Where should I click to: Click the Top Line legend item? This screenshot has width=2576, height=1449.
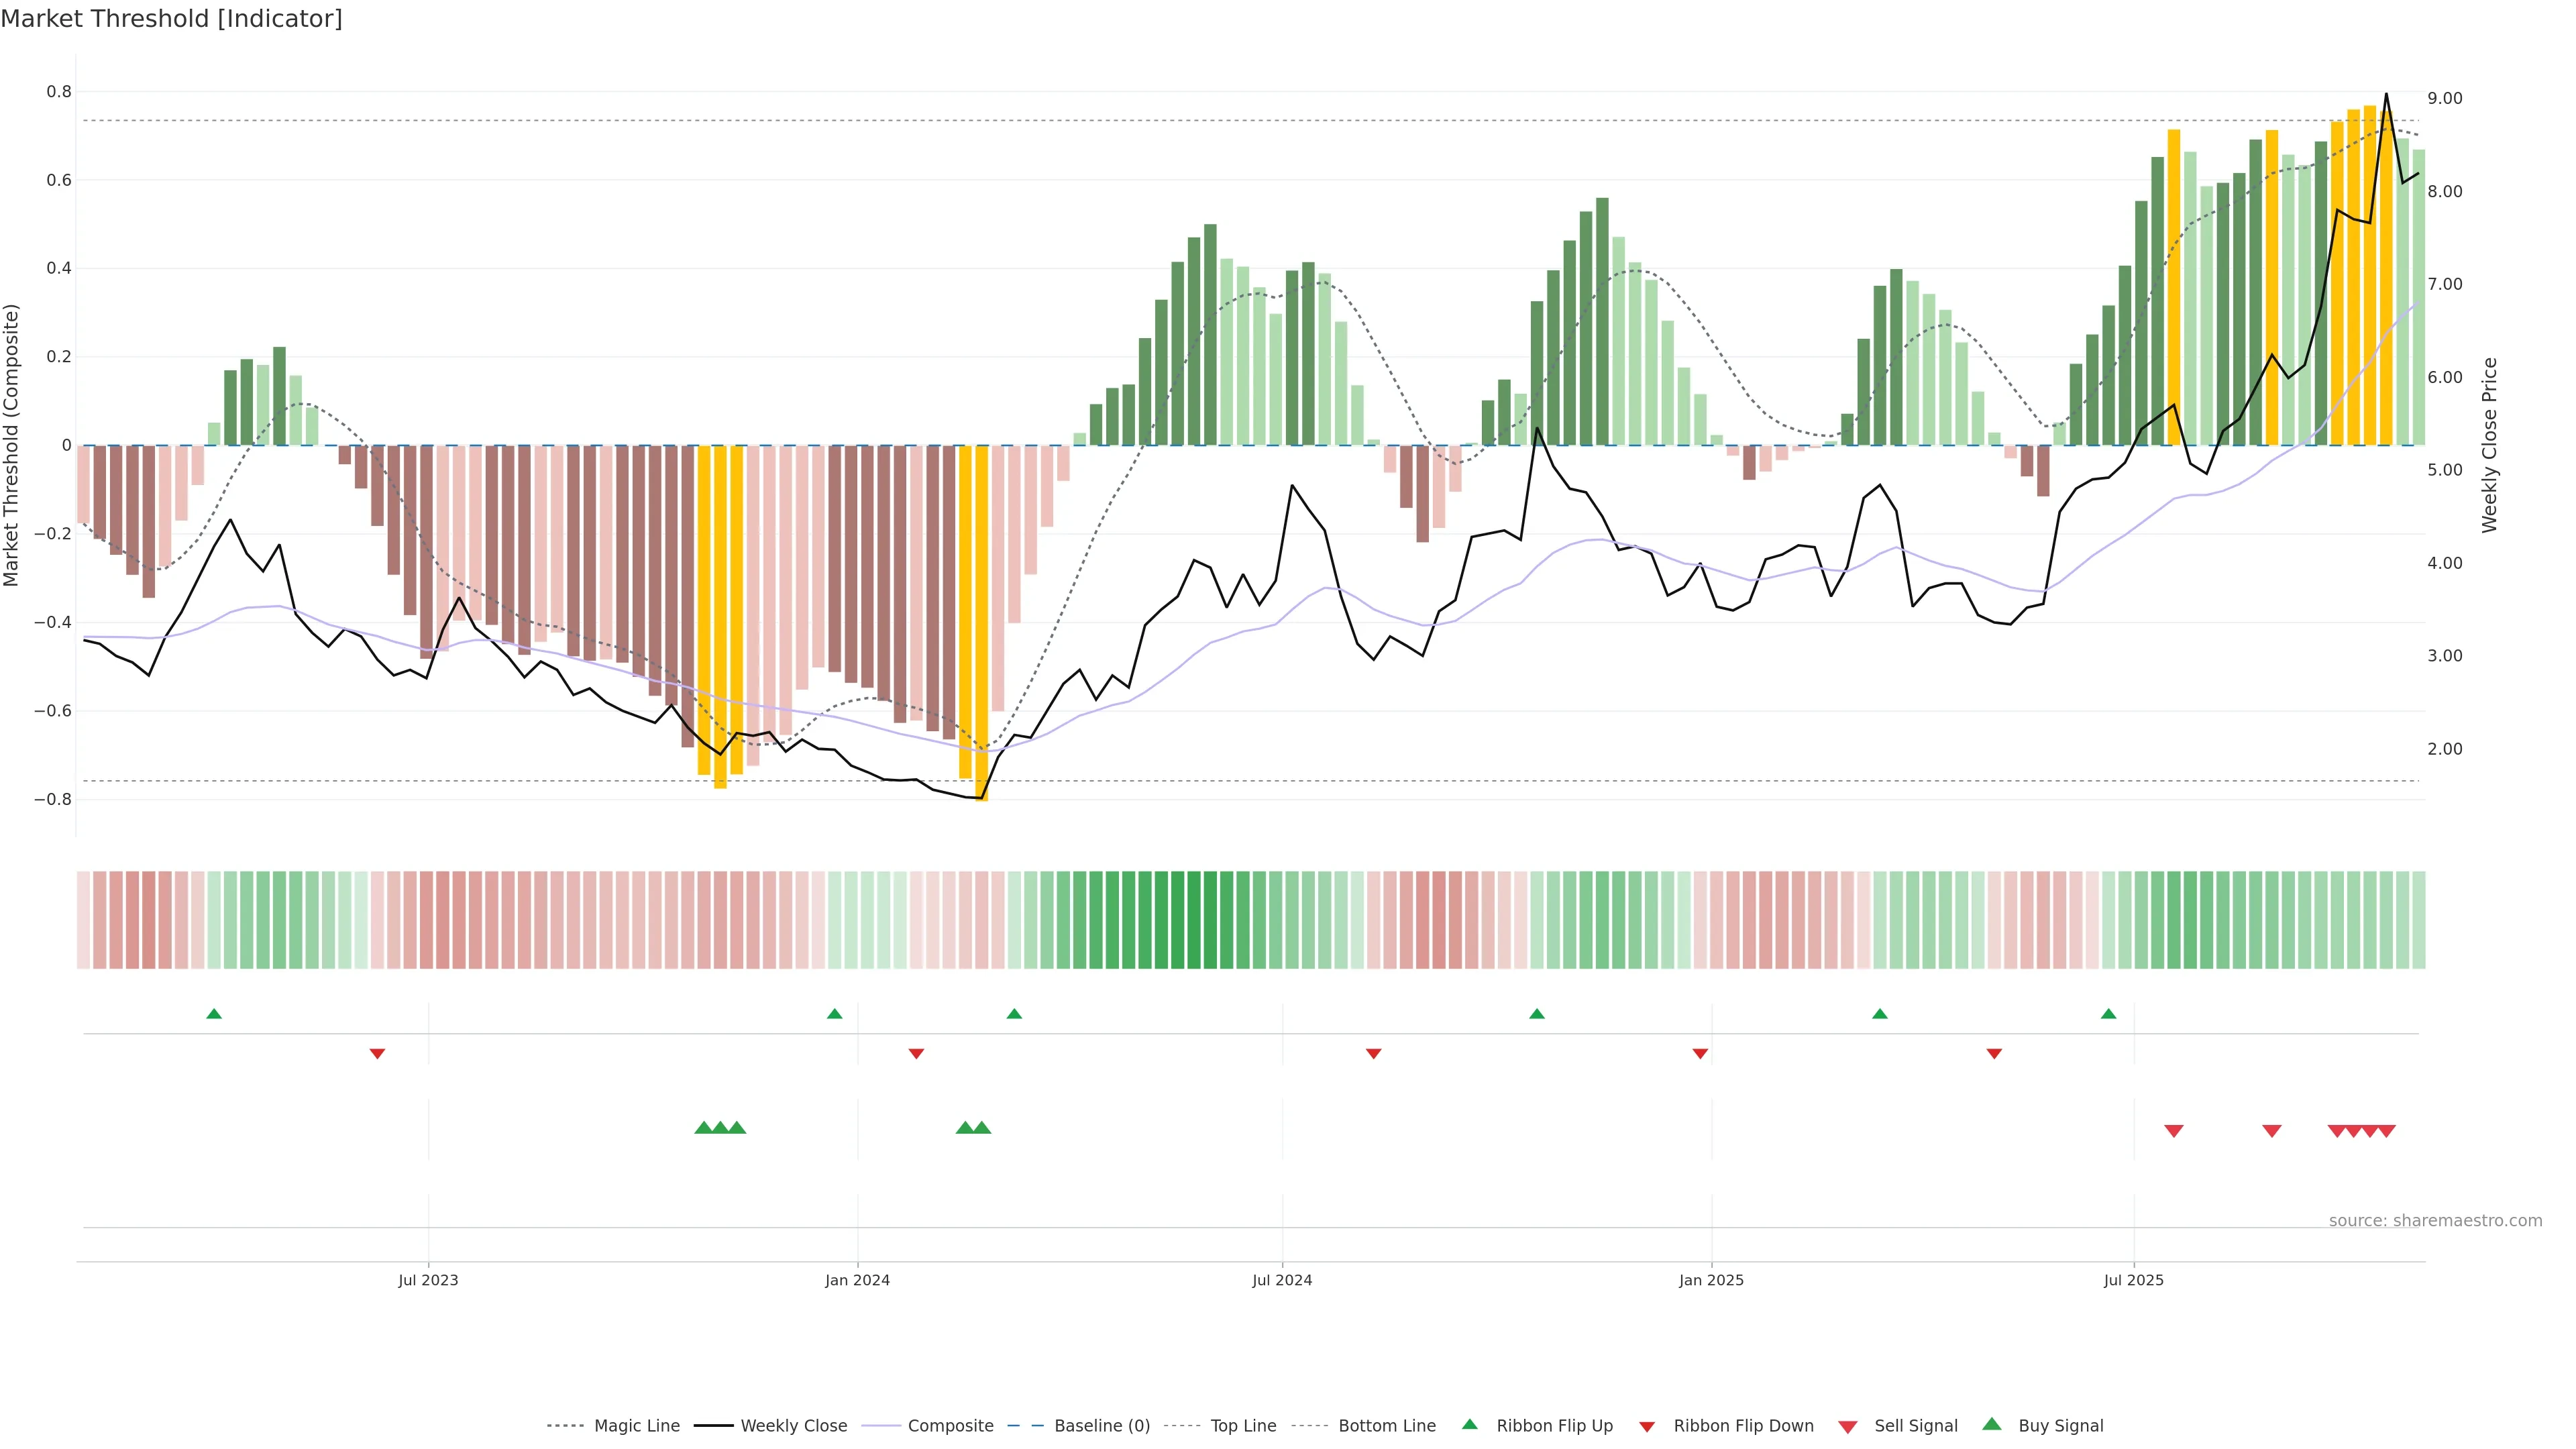click(1243, 1425)
